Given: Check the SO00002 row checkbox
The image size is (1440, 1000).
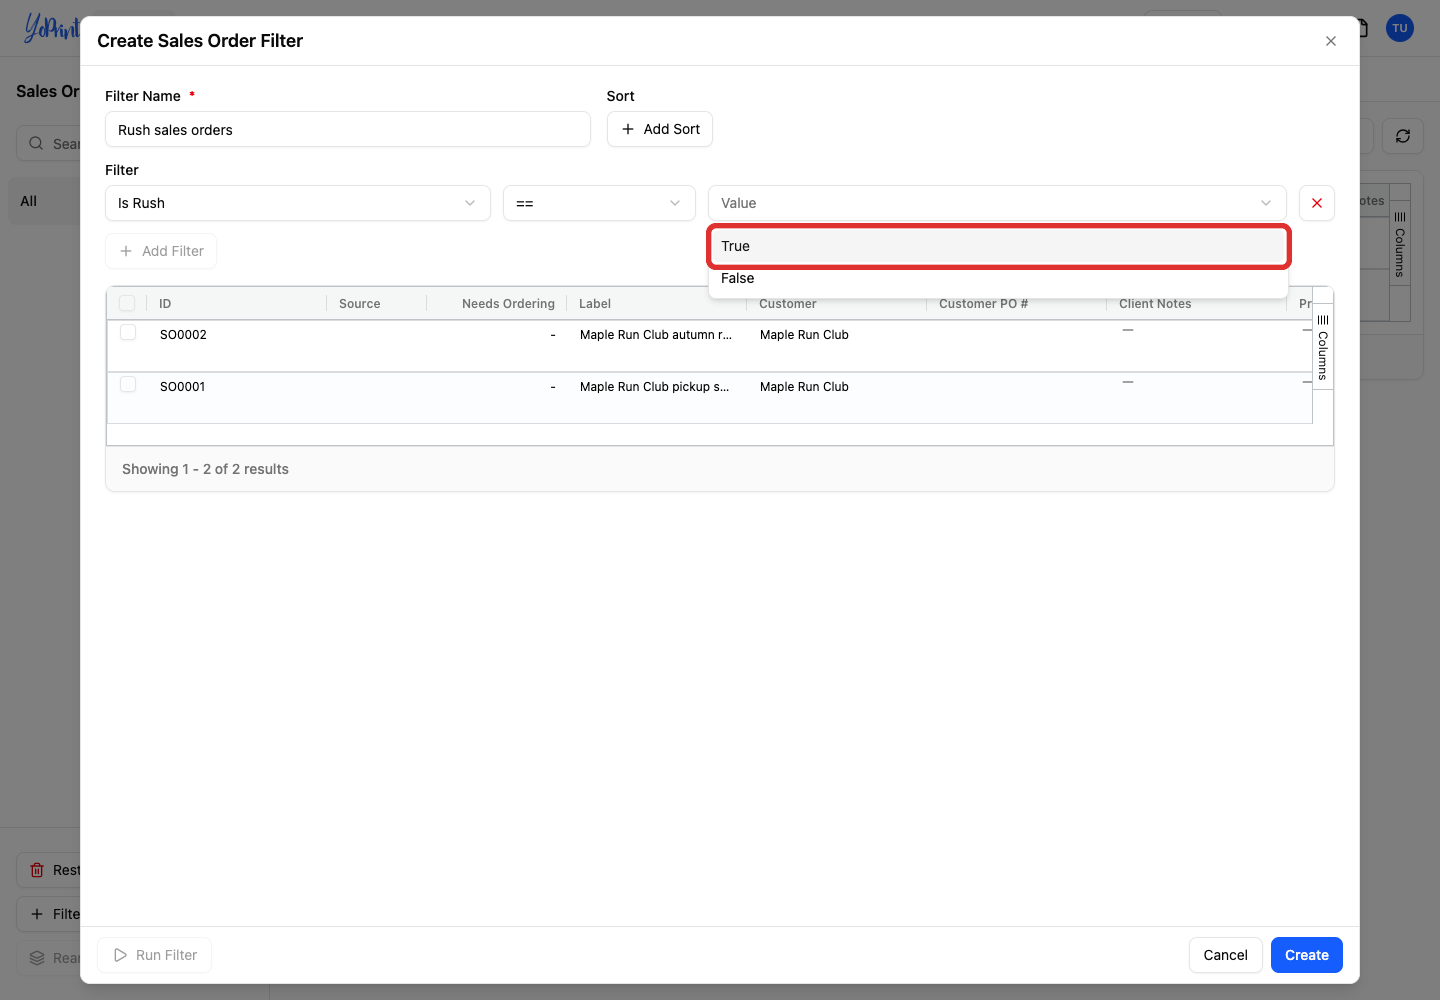Looking at the screenshot, I should click(x=128, y=332).
